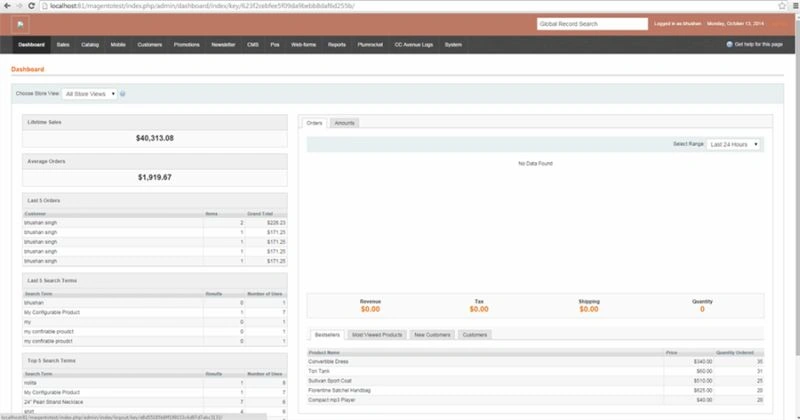Click the Sullivan Sport Coat bestseller row
The image size is (800, 420).
click(535, 381)
